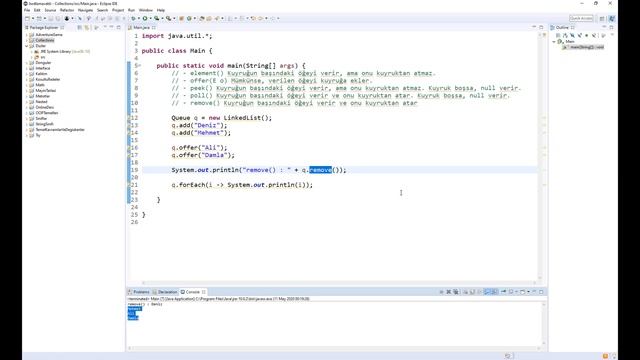Click Collapse All icon in Package Explorer

[x=80, y=27]
